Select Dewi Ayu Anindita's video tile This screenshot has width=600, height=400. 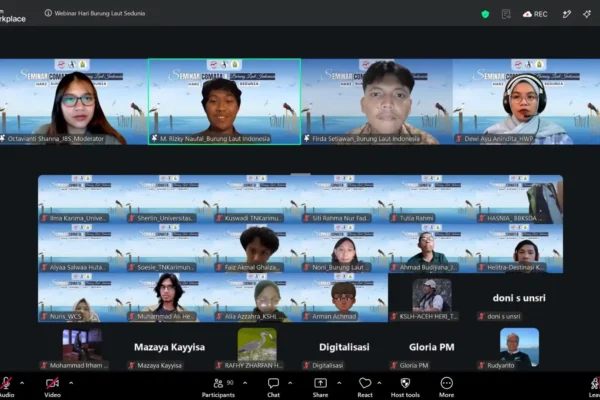point(527,102)
